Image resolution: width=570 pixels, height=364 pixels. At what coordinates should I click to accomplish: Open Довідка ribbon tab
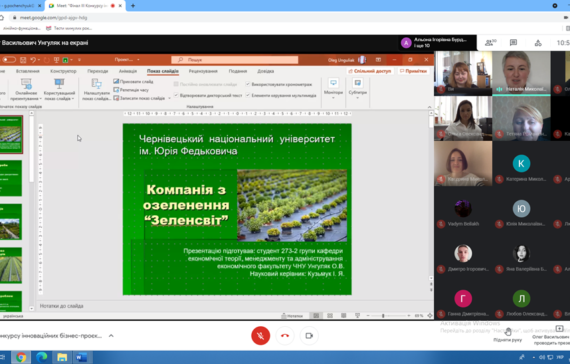coord(265,71)
